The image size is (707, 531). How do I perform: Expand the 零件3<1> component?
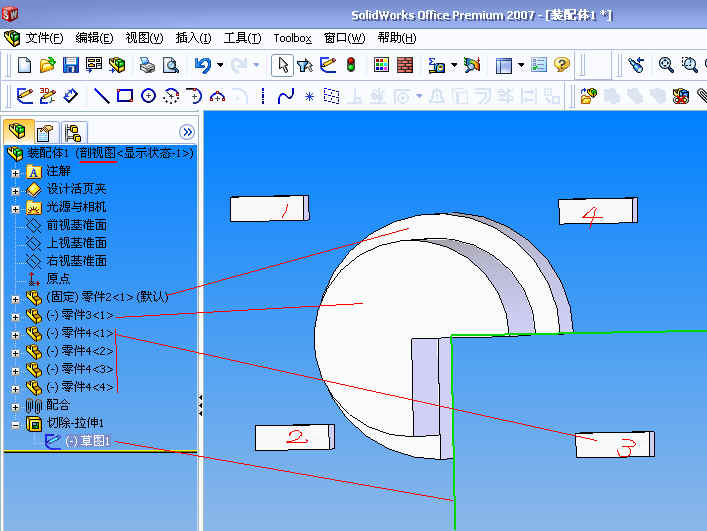click(15, 317)
